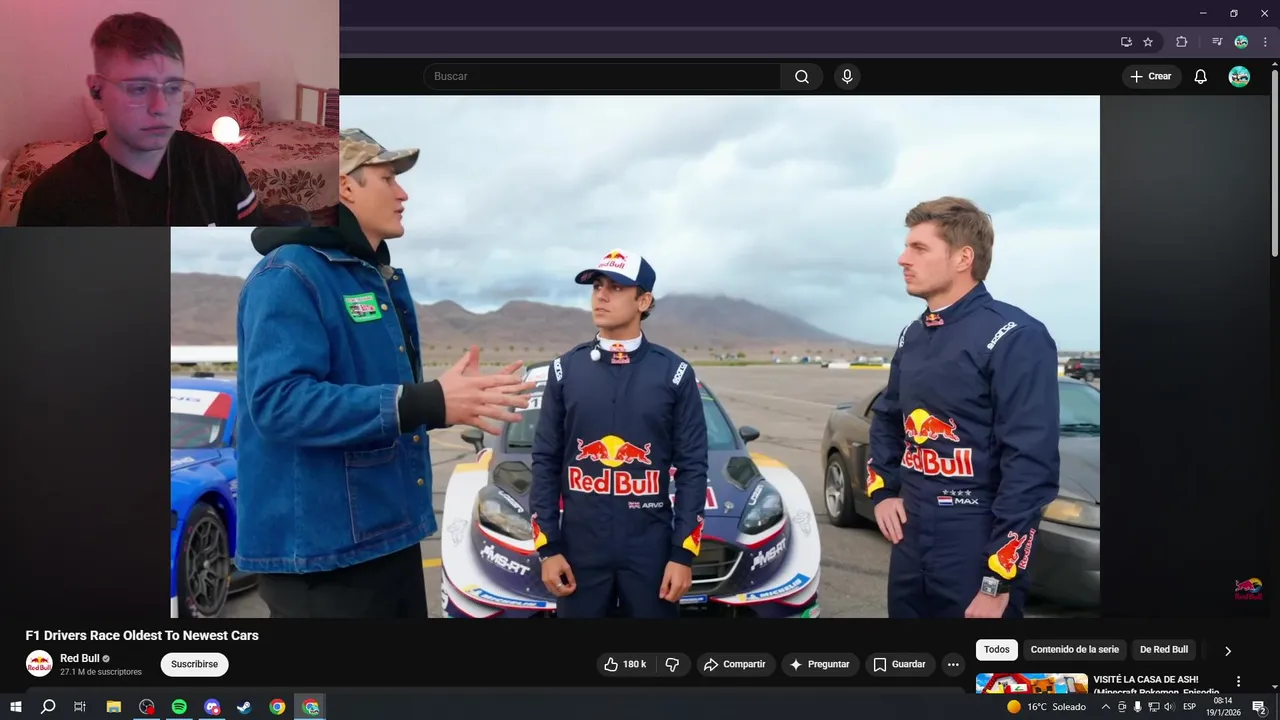
Task: Open OBS Studio from the taskbar
Action: [x=147, y=707]
